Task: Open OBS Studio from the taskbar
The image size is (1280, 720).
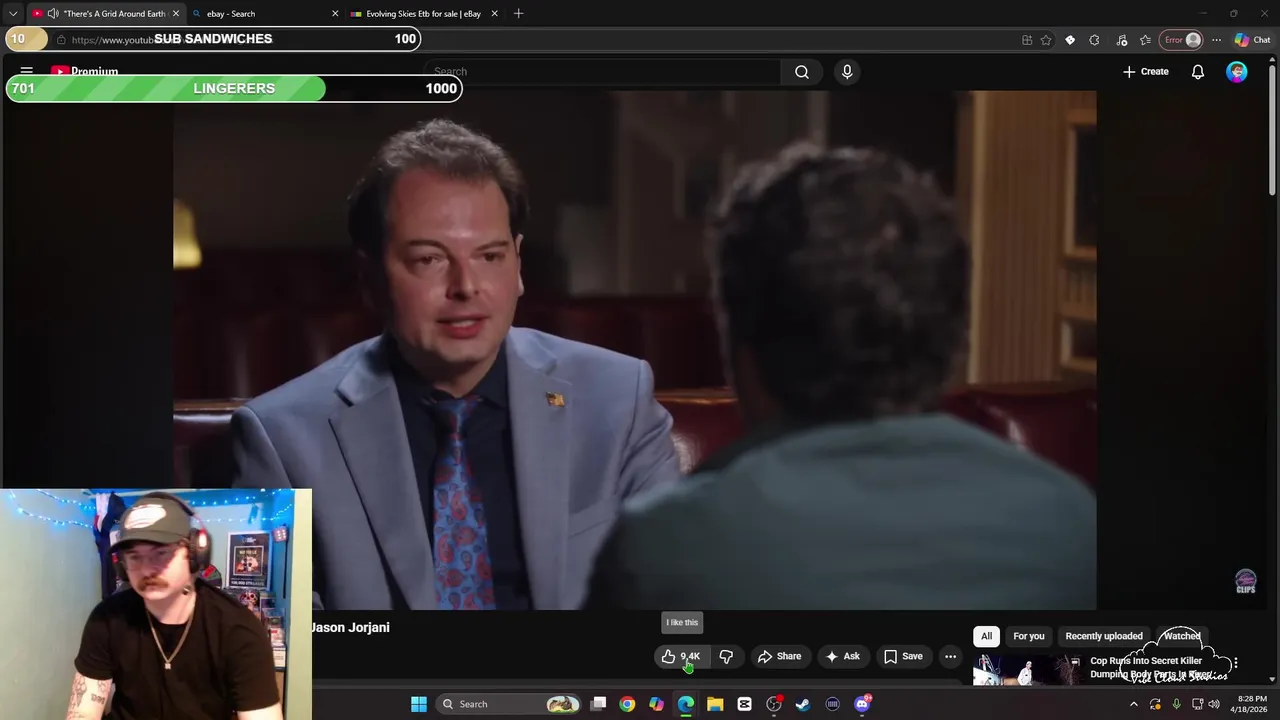Action: (774, 704)
